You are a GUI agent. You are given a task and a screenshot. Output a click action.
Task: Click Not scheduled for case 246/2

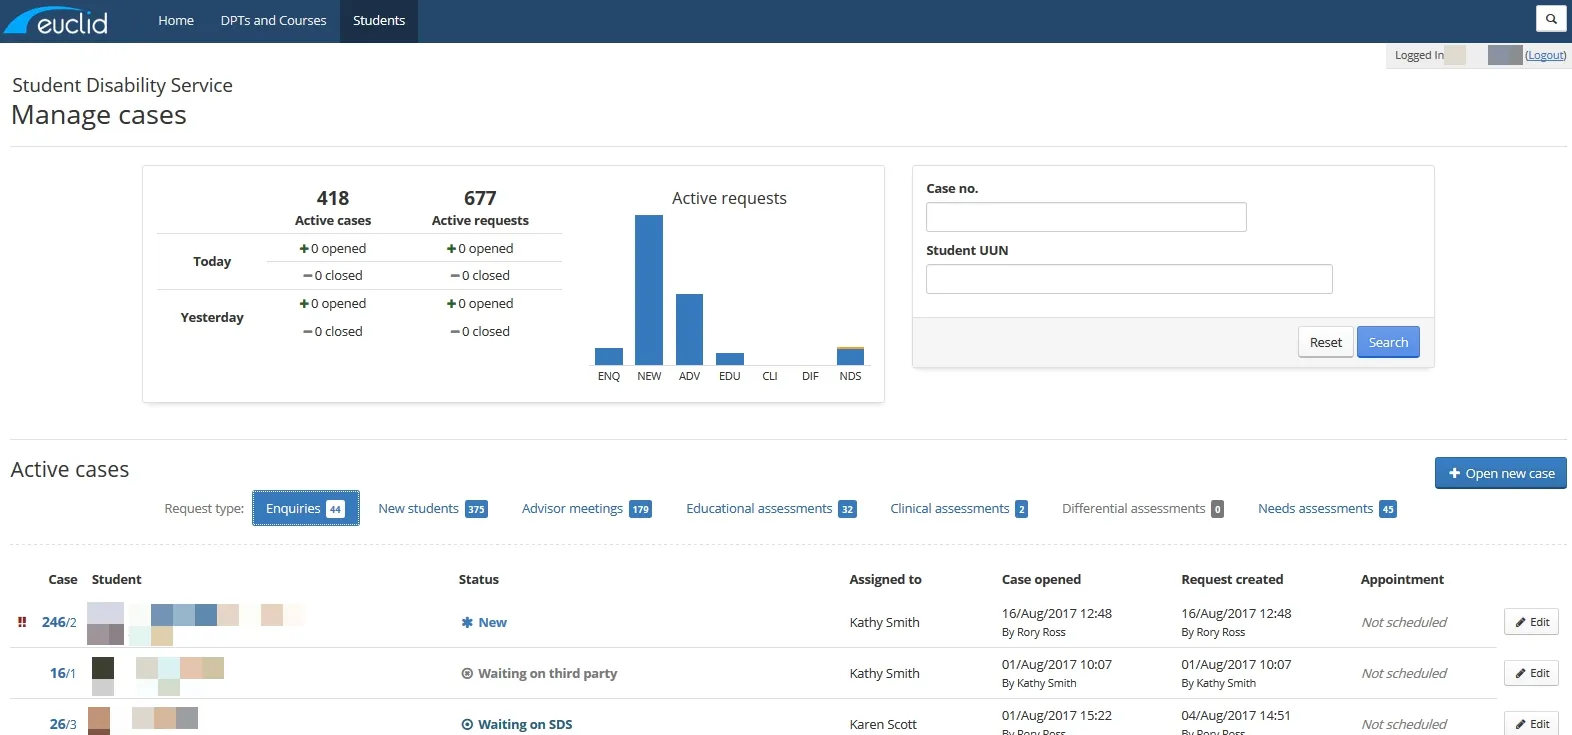[x=1404, y=622]
